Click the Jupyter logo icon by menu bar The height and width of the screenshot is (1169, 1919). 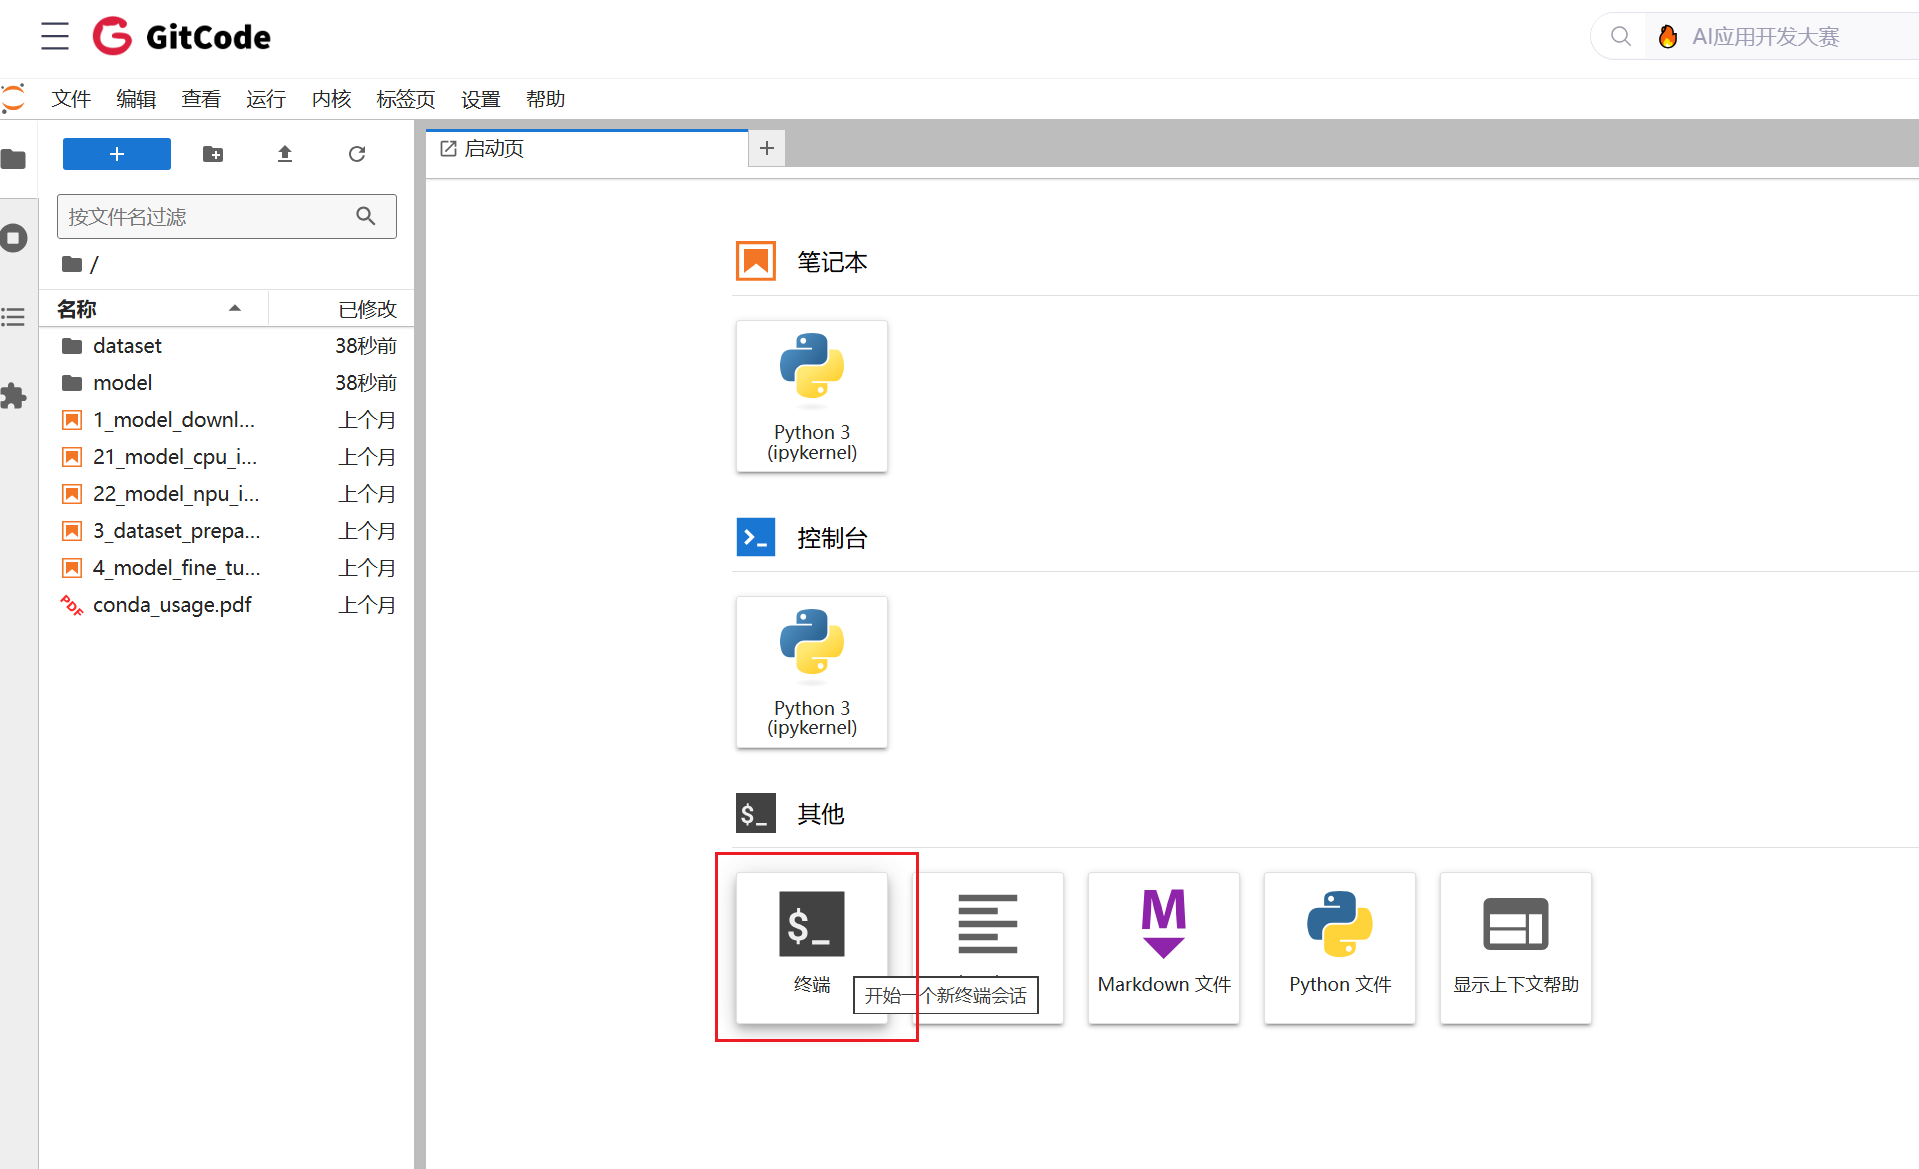(13, 99)
